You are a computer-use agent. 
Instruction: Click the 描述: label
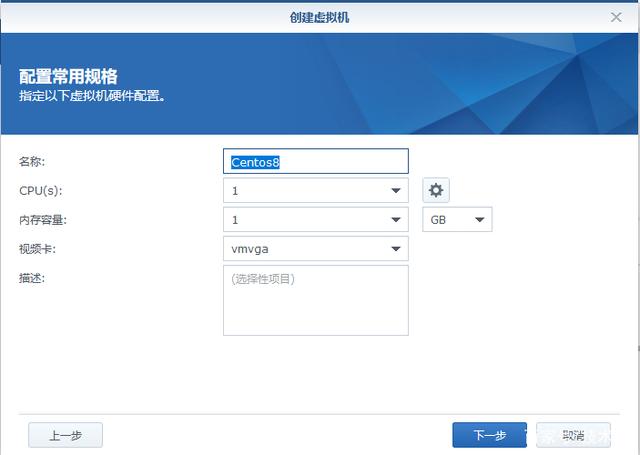32,278
